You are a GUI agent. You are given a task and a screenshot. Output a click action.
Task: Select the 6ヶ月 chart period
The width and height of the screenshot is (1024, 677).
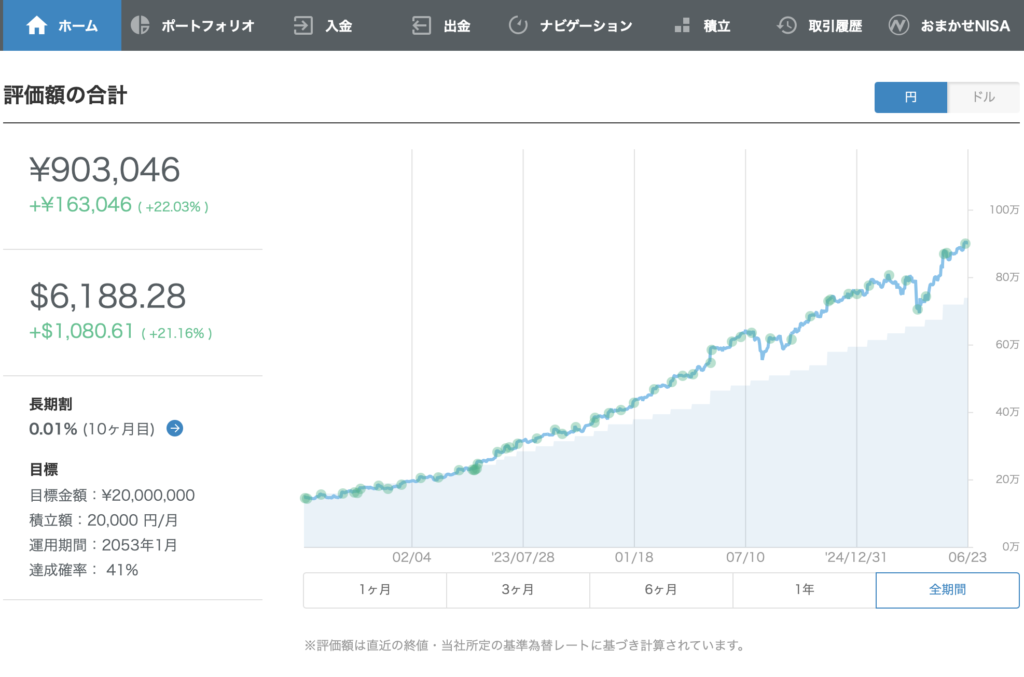(x=661, y=590)
